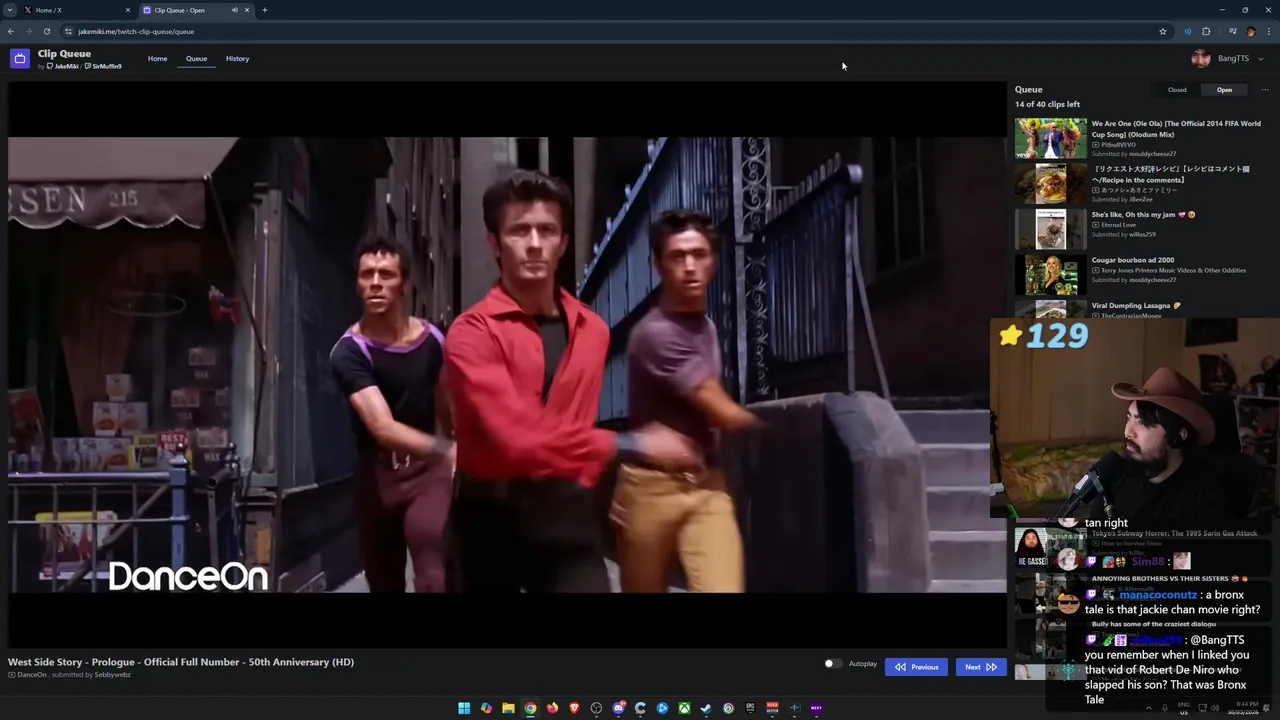Open the Xbox app from taskbar
Image resolution: width=1280 pixels, height=720 pixels.
[x=684, y=708]
